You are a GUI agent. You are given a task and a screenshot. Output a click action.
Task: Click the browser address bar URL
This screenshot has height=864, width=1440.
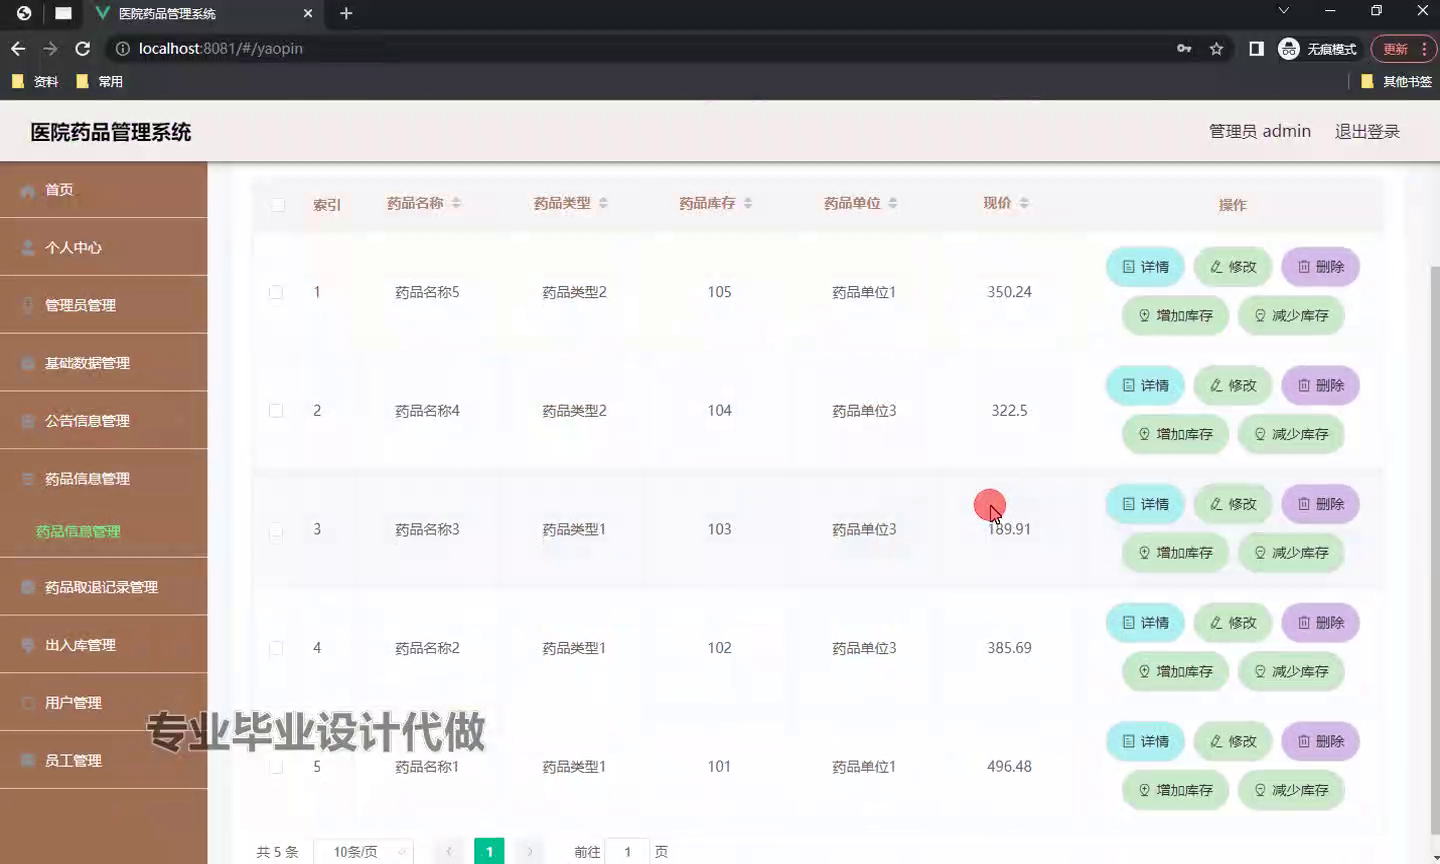(x=221, y=48)
